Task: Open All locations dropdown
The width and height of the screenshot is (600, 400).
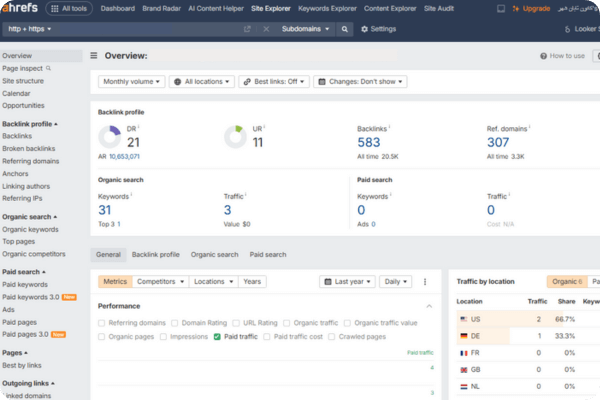Action: click(202, 82)
